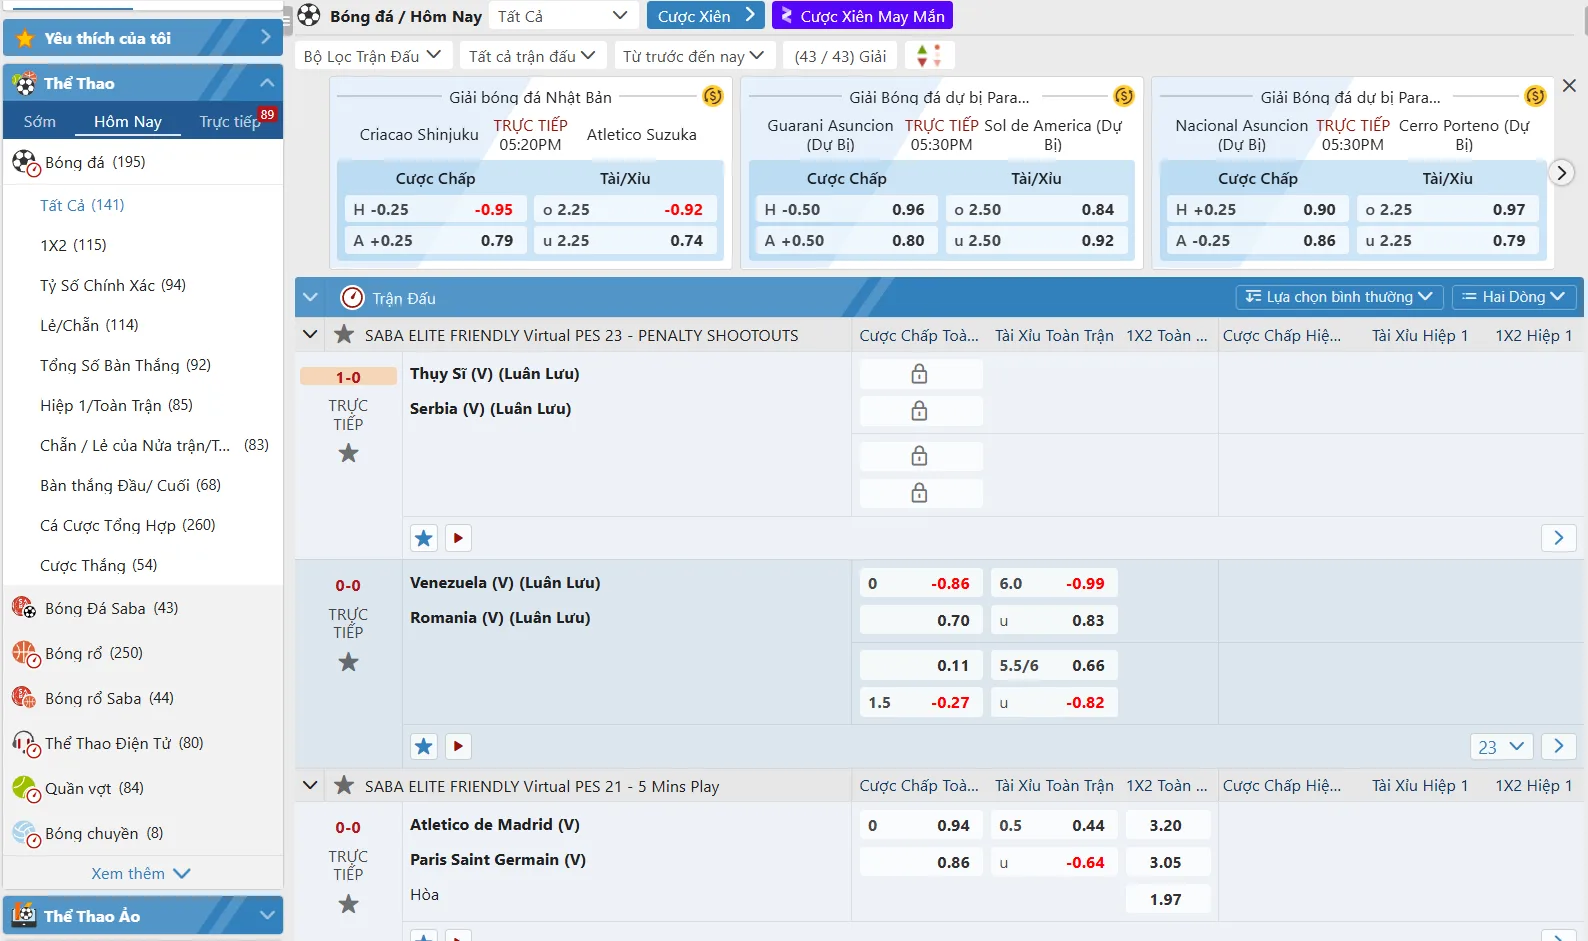This screenshot has height=941, width=1588.
Task: Favorite the Thụy Sĩ vs Serbia match star
Action: tap(348, 453)
